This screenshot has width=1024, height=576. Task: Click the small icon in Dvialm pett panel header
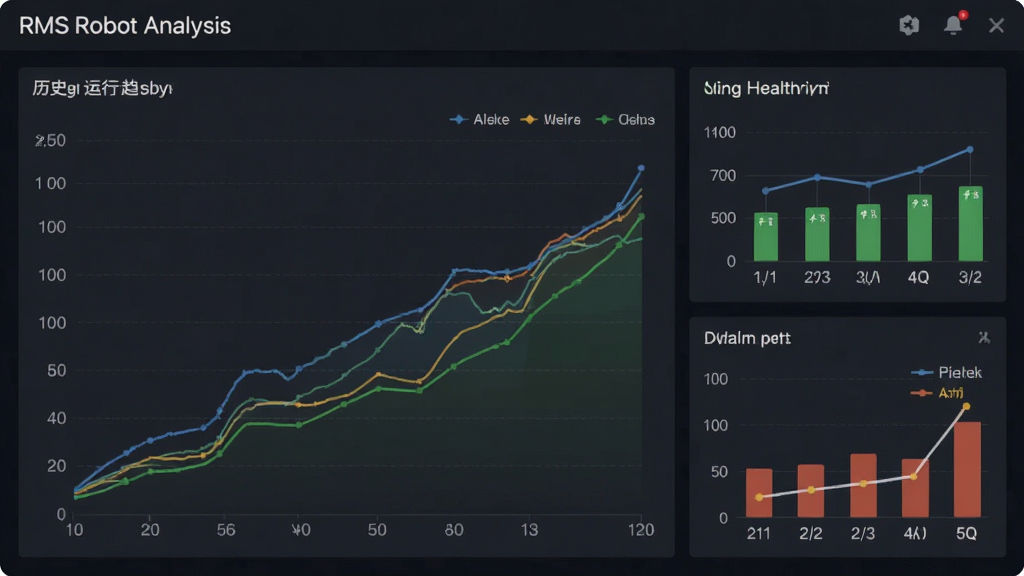984,338
